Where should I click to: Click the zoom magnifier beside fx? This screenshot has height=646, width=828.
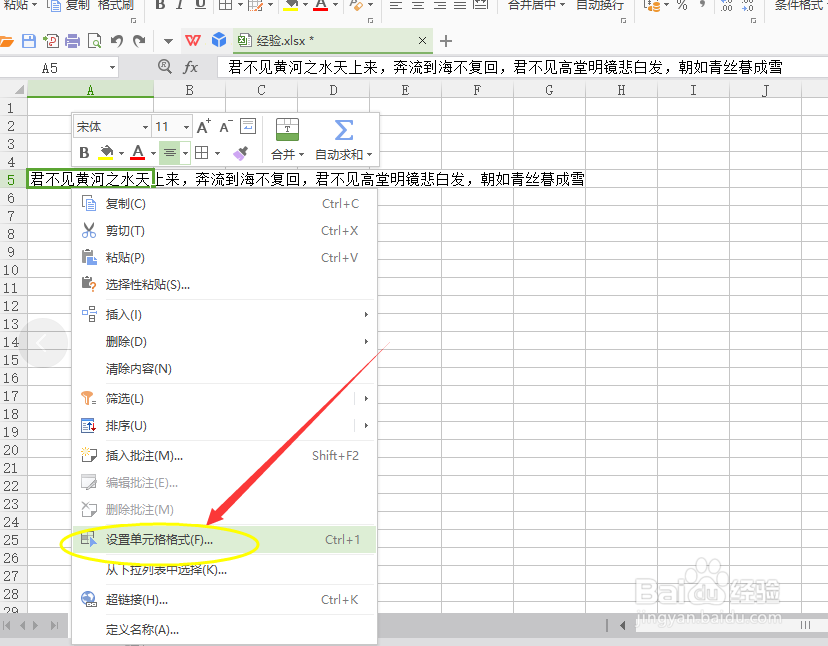point(165,67)
